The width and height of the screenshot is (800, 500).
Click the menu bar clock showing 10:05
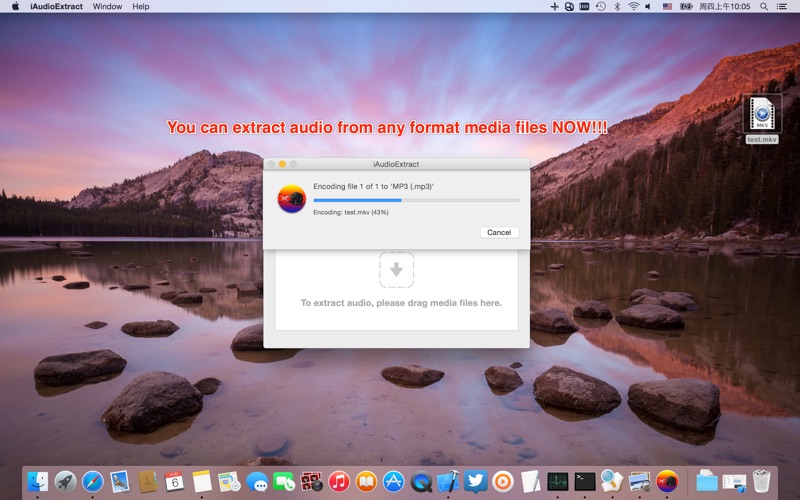724,6
